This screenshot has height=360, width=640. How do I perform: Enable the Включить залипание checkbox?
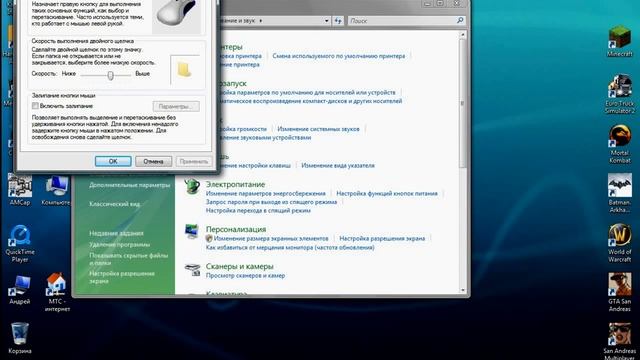[35, 106]
